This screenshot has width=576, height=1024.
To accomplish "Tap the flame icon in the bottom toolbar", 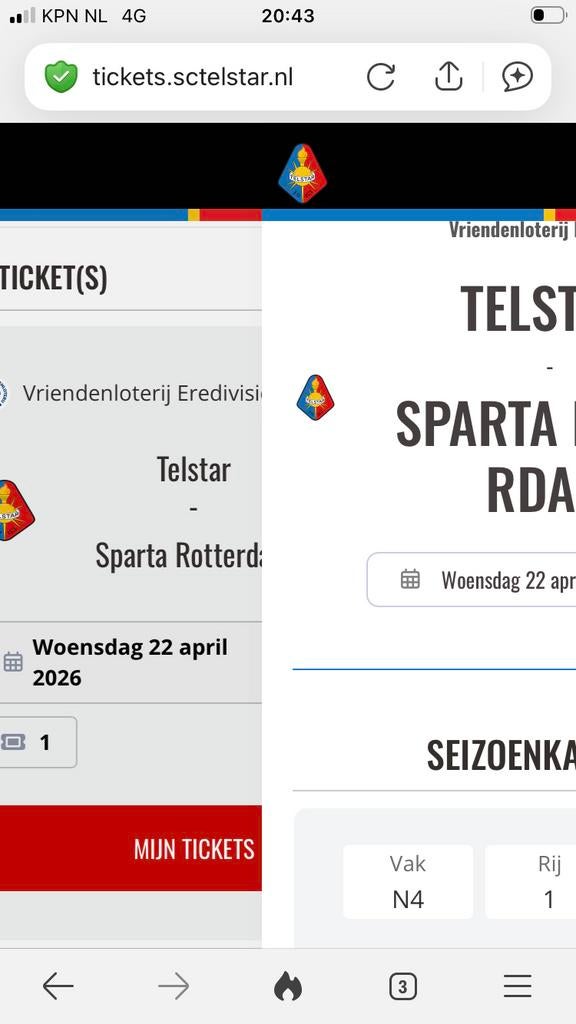I will pos(289,986).
